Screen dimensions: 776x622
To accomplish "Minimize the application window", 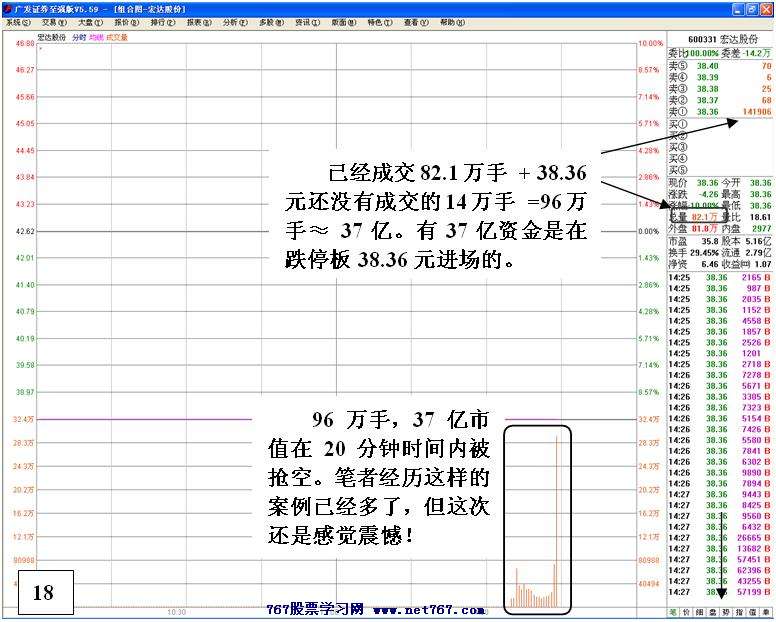I will [739, 9].
